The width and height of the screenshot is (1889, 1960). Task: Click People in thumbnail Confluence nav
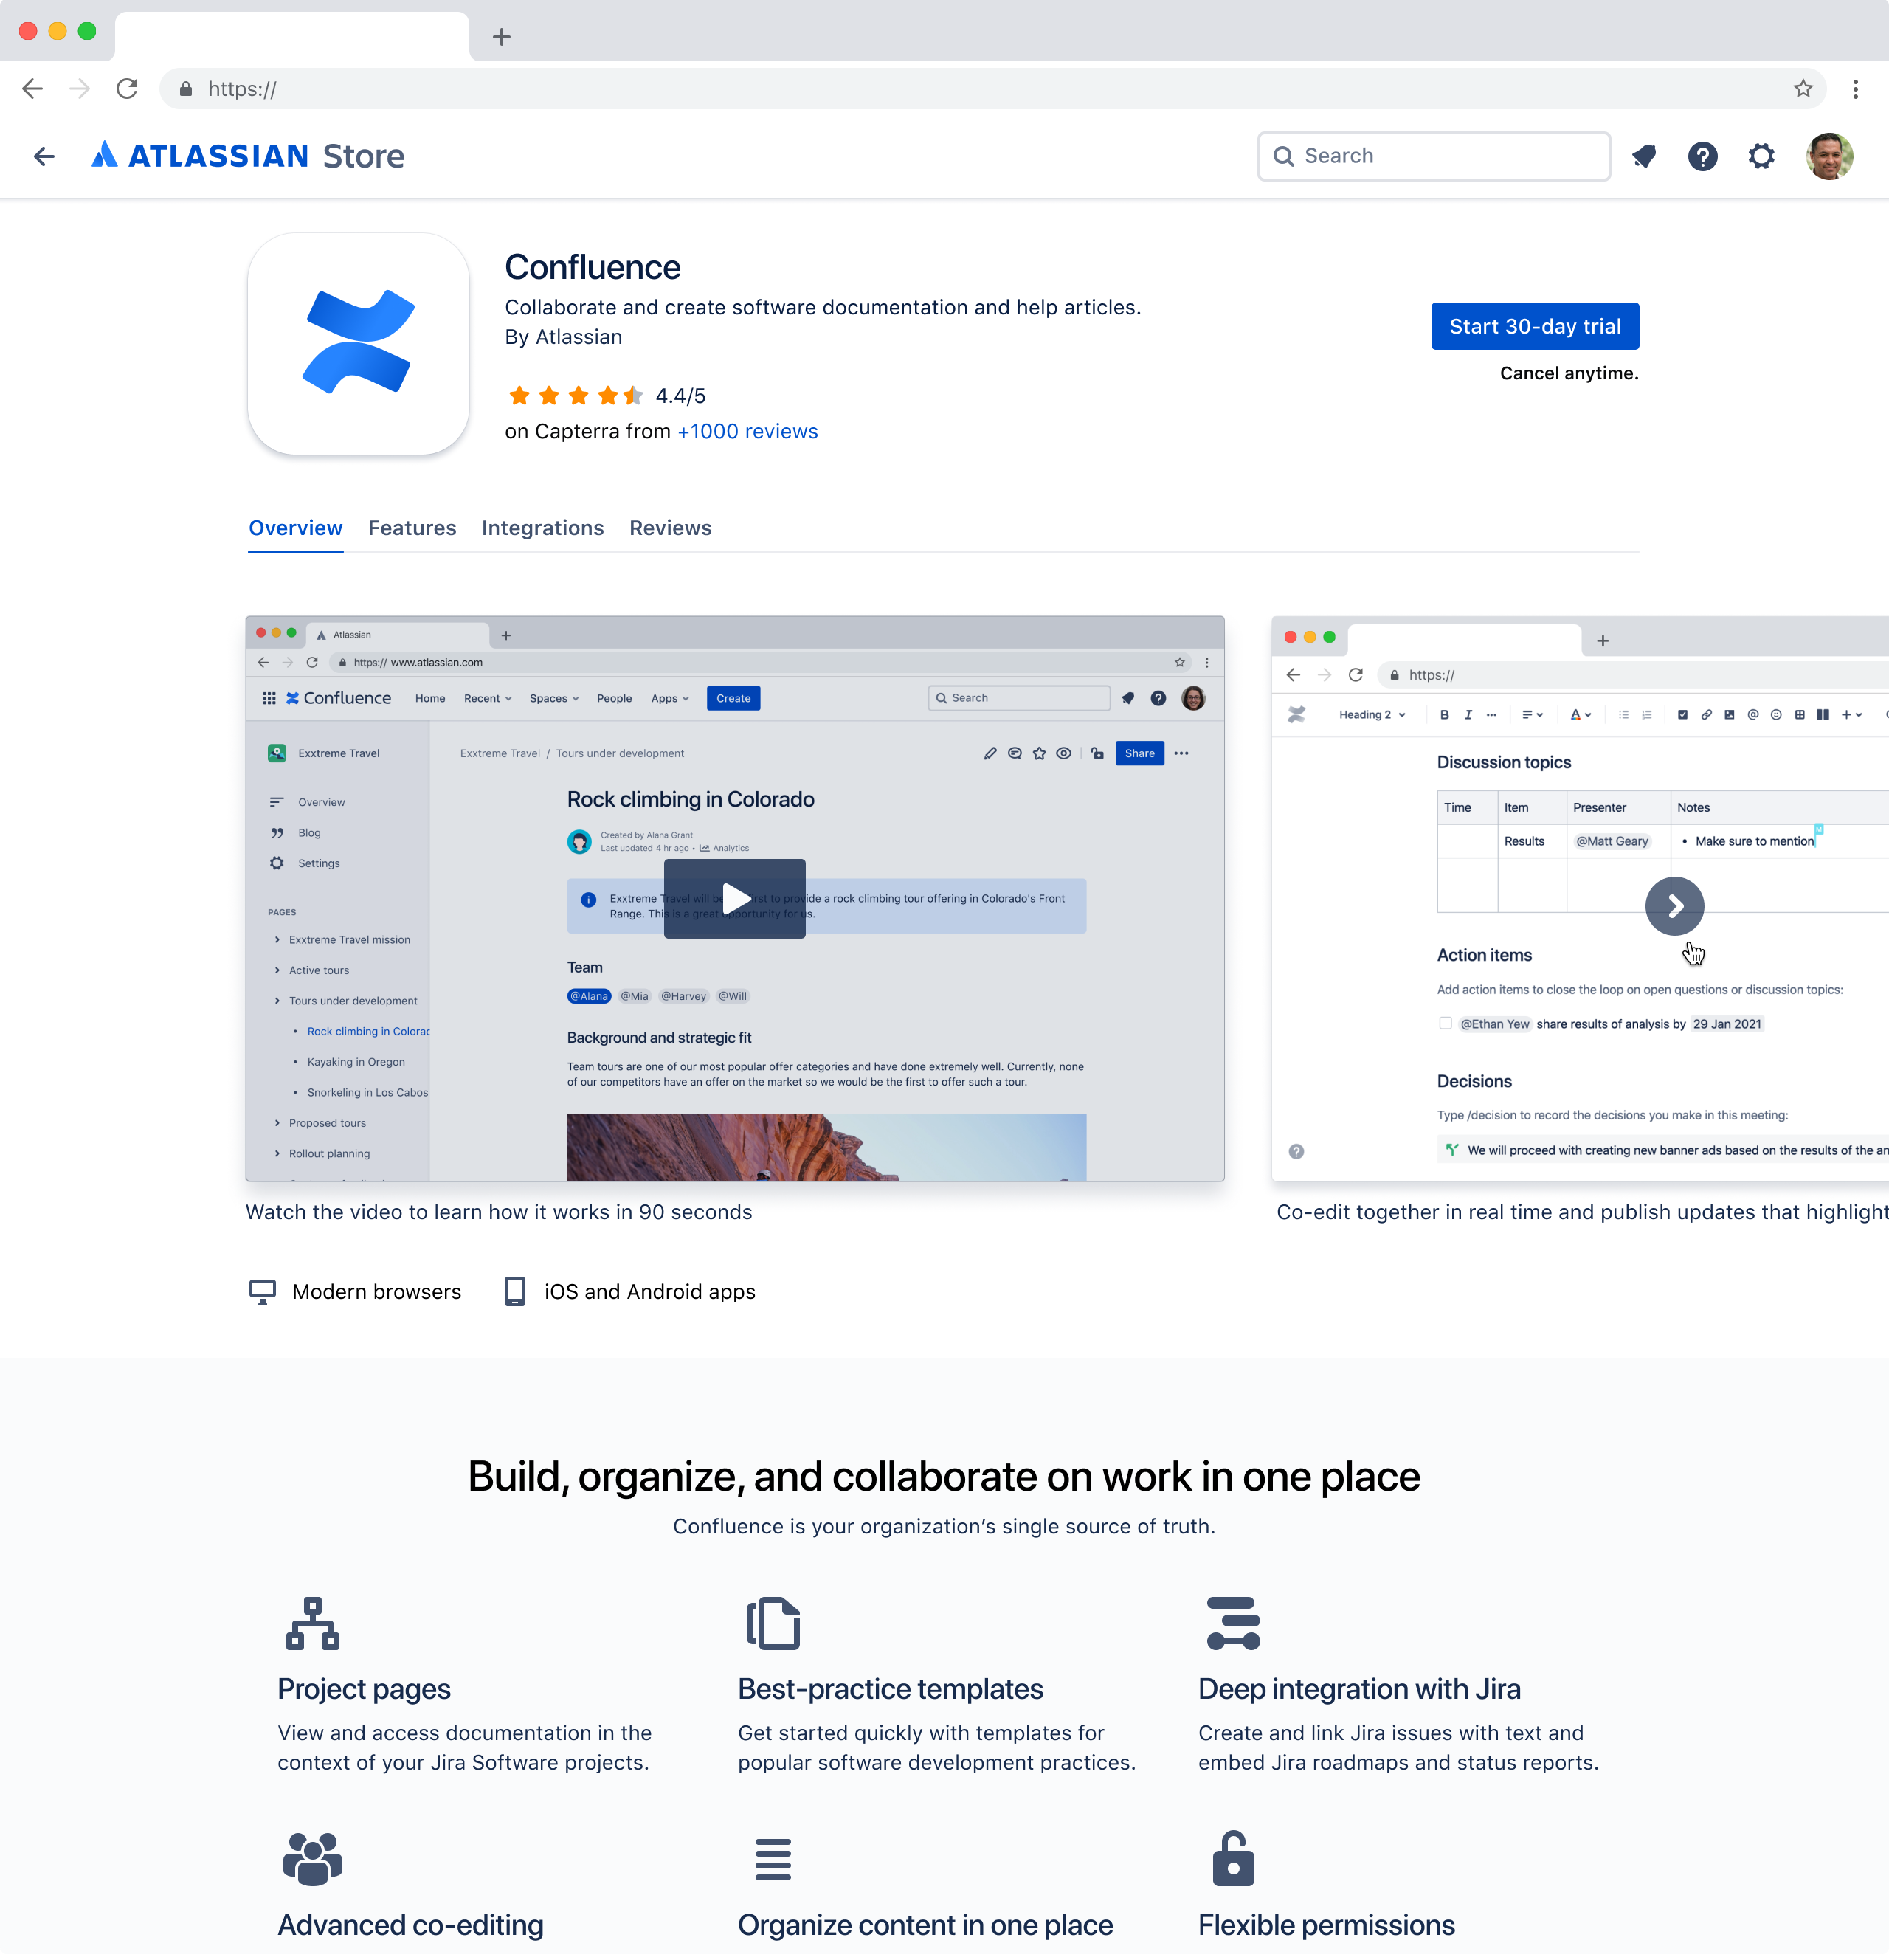[614, 698]
